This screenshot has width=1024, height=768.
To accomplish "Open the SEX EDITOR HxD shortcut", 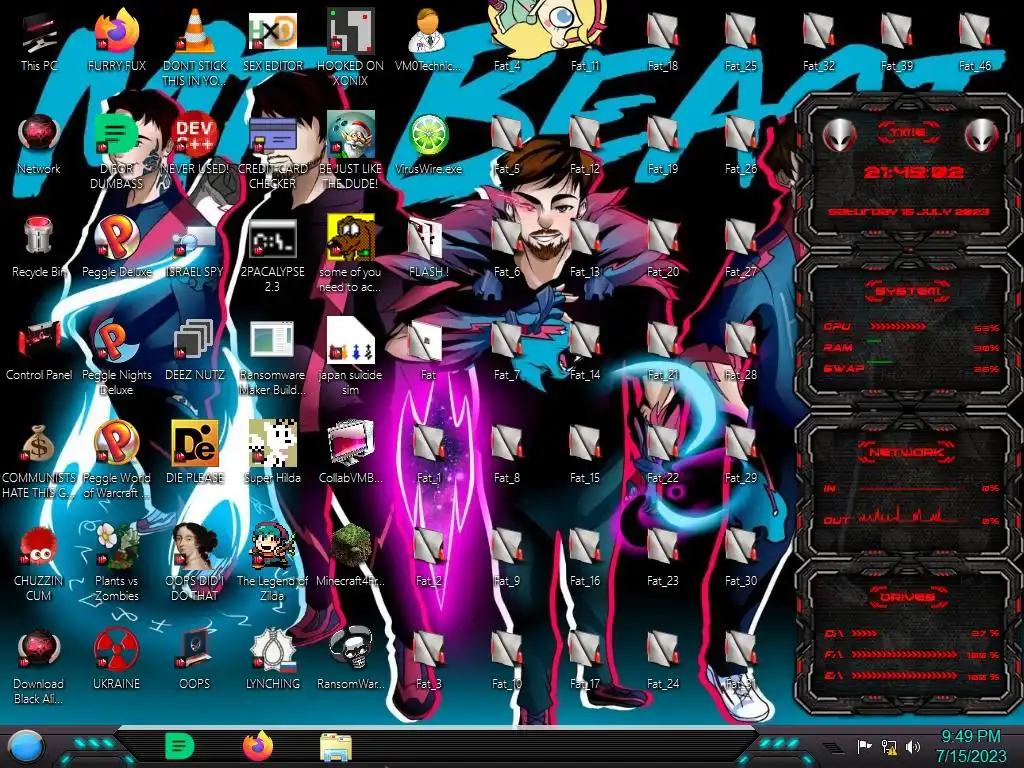I will pos(273,40).
